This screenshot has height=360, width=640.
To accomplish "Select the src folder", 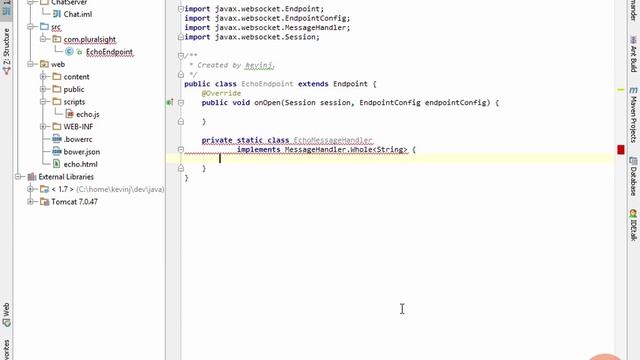I will tap(56, 27).
